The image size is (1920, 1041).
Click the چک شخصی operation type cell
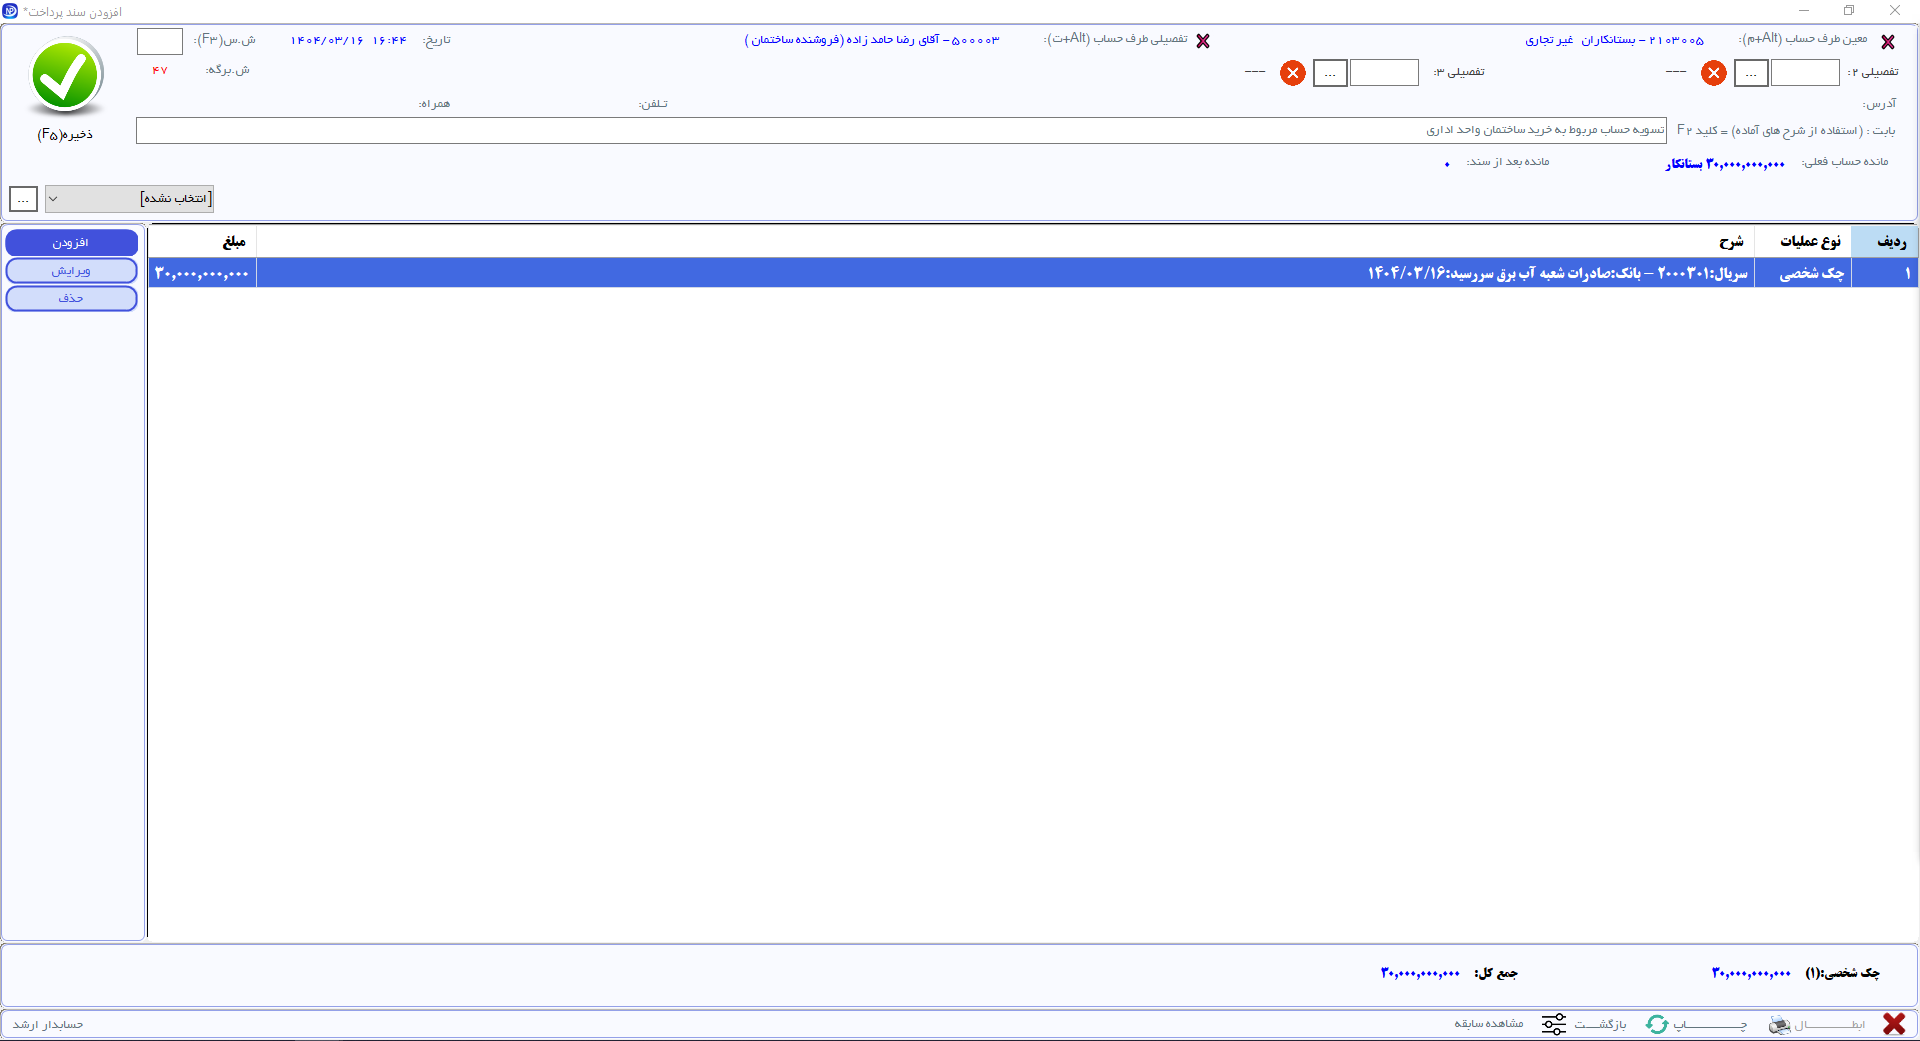coord(1803,273)
